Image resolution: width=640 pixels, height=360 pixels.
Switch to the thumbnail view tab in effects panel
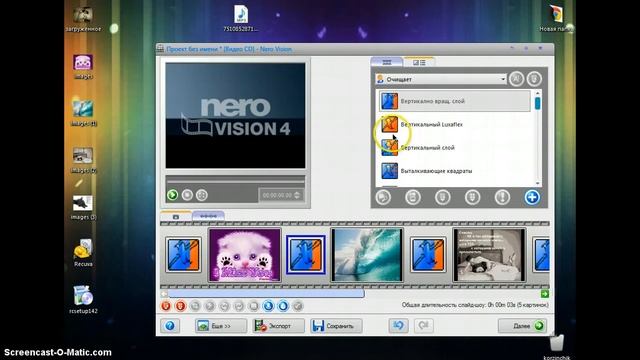click(387, 62)
